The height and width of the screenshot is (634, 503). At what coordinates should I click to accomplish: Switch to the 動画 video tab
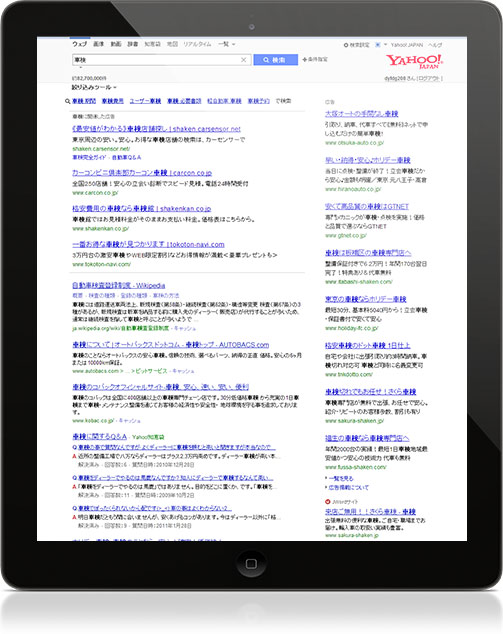pyautogui.click(x=116, y=44)
